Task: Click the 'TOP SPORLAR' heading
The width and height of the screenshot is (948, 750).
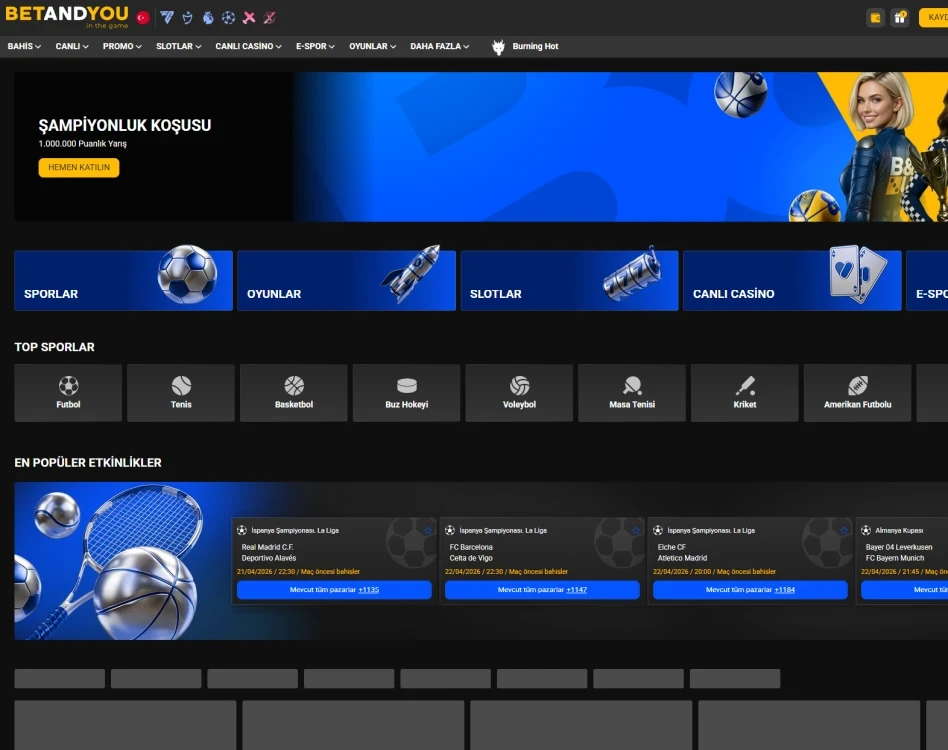Action: tap(54, 347)
